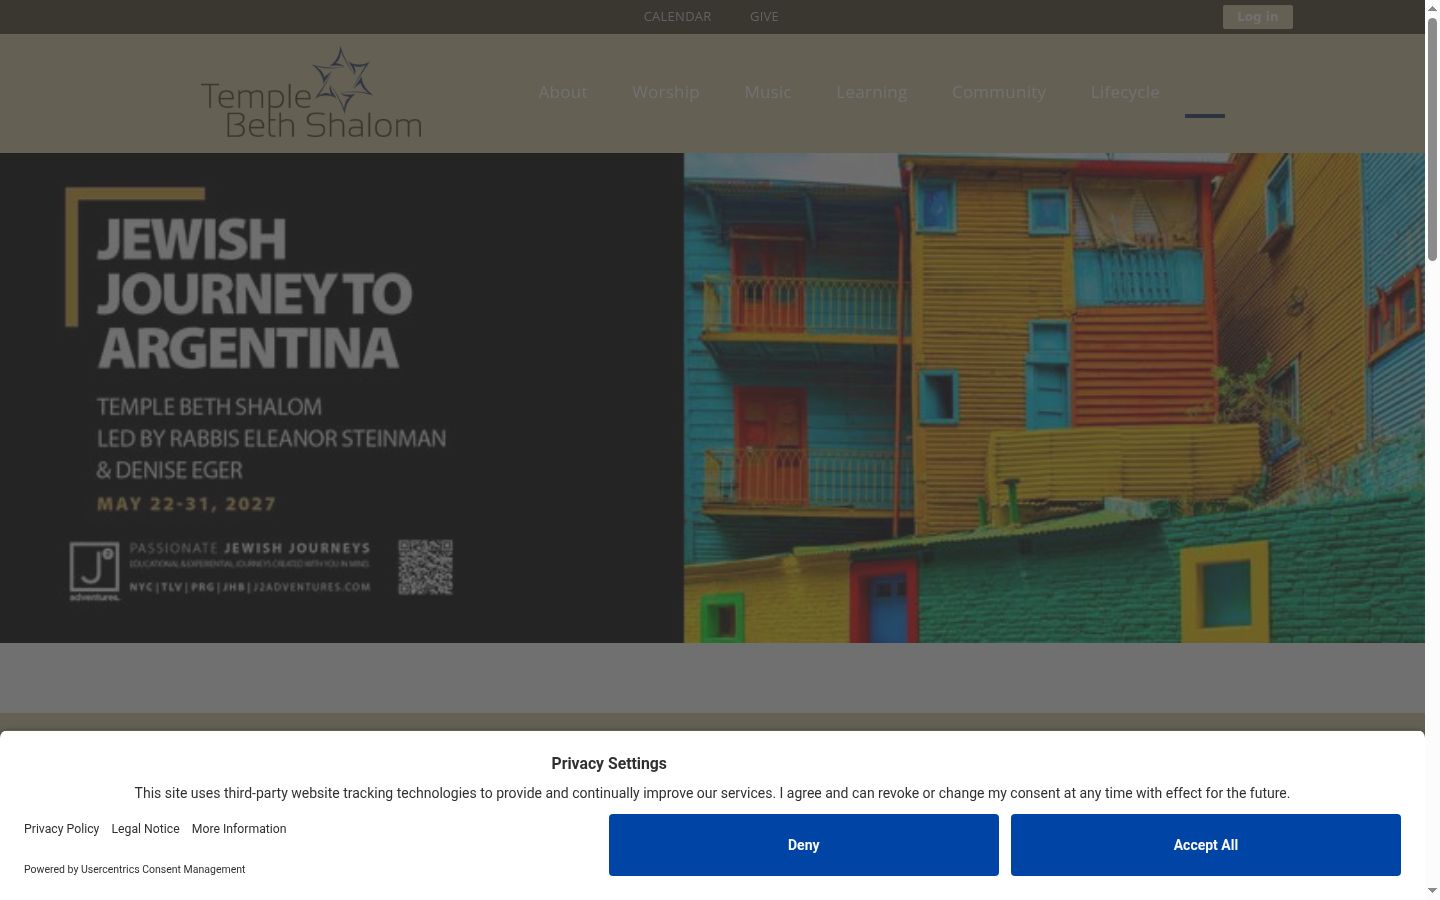Open the Learning menu

[x=871, y=92]
